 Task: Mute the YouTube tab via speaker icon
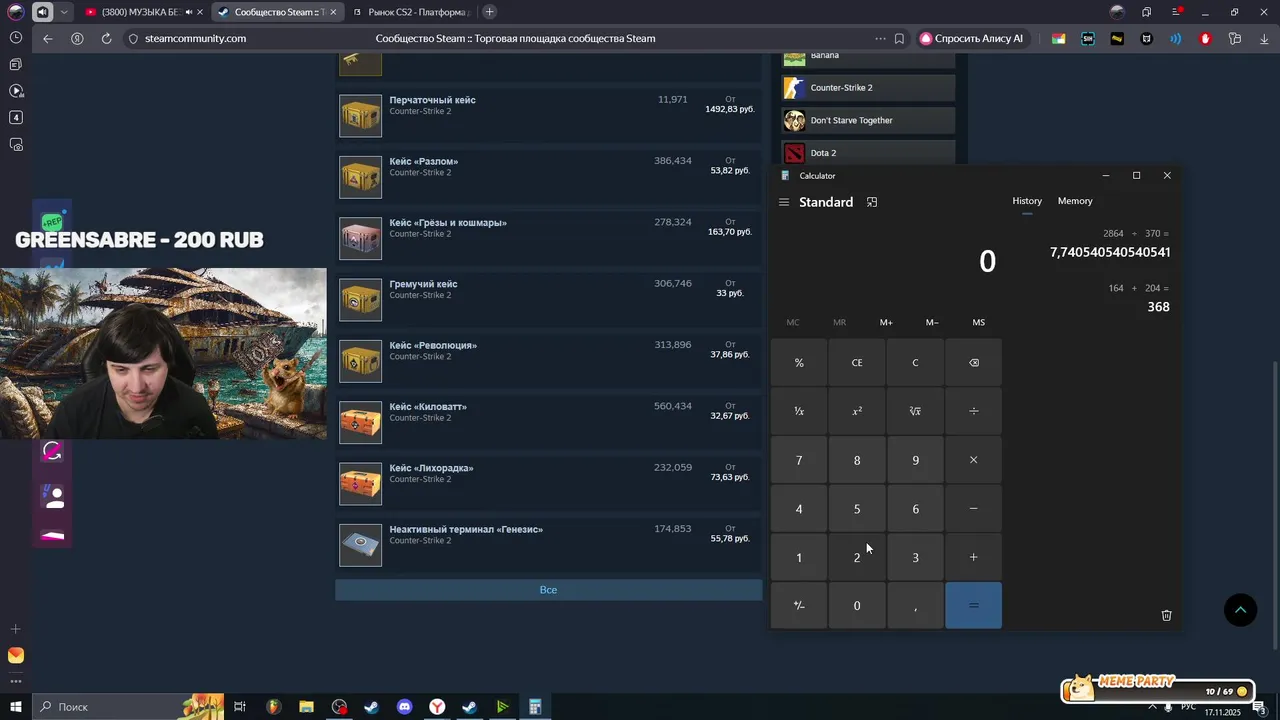(189, 12)
